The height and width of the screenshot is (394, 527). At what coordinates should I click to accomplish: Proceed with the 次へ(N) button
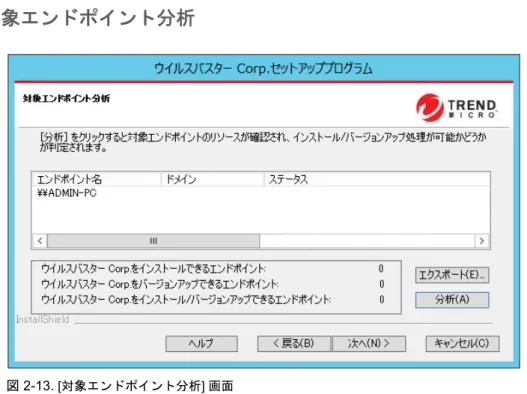pyautogui.click(x=369, y=344)
